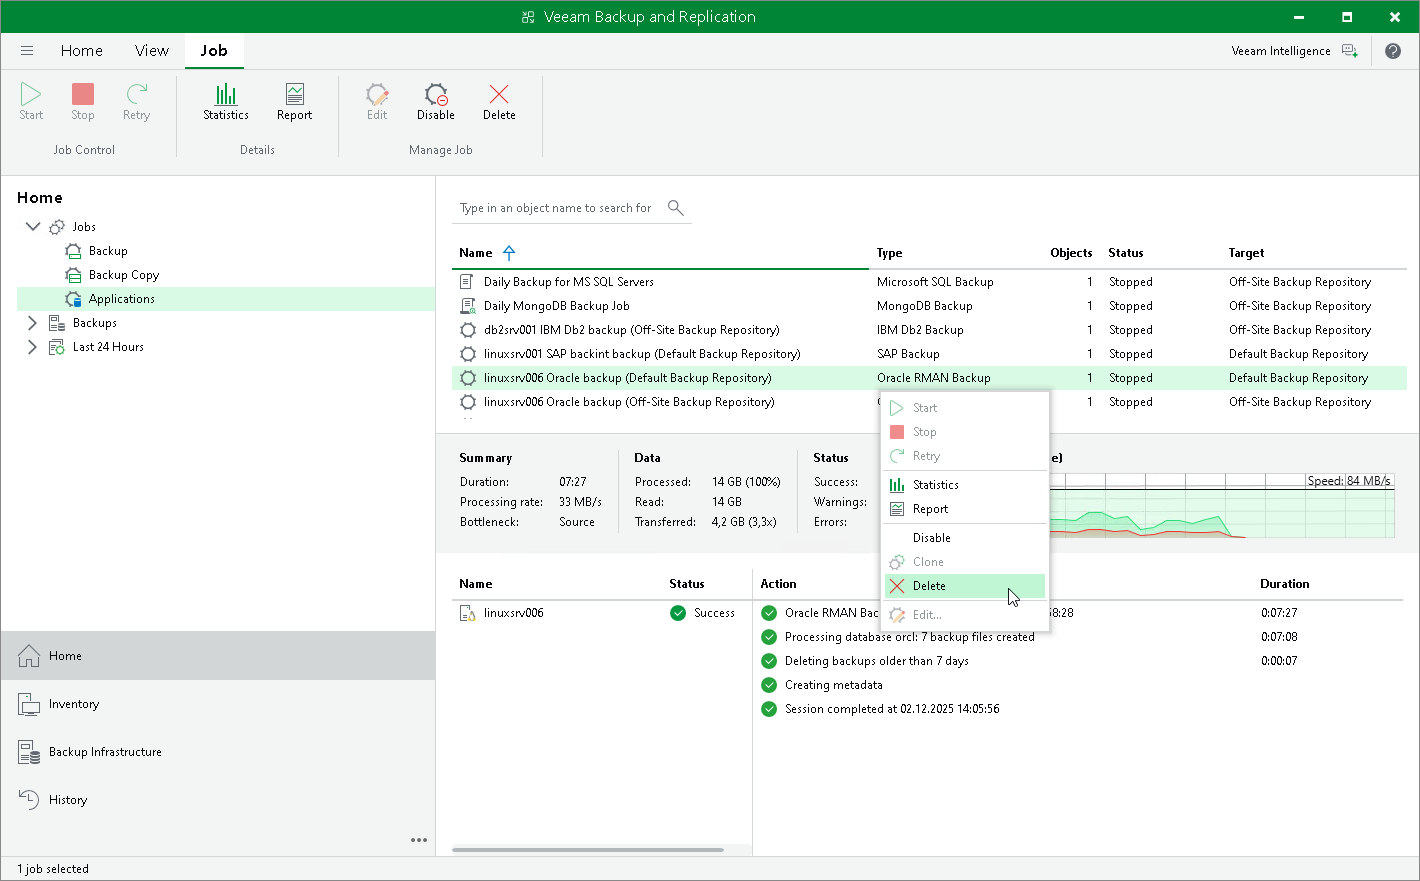
Task: Select the Jobs tree node
Action: pos(84,227)
